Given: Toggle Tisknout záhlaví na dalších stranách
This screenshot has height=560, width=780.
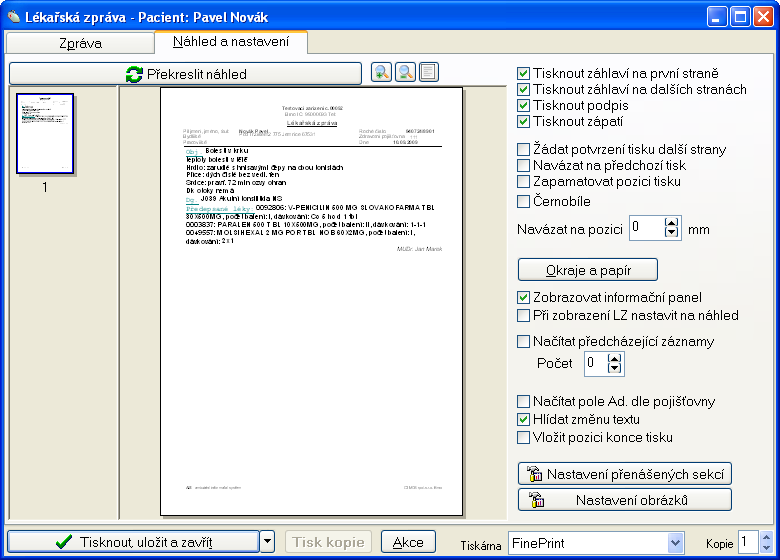Looking at the screenshot, I should point(523,90).
